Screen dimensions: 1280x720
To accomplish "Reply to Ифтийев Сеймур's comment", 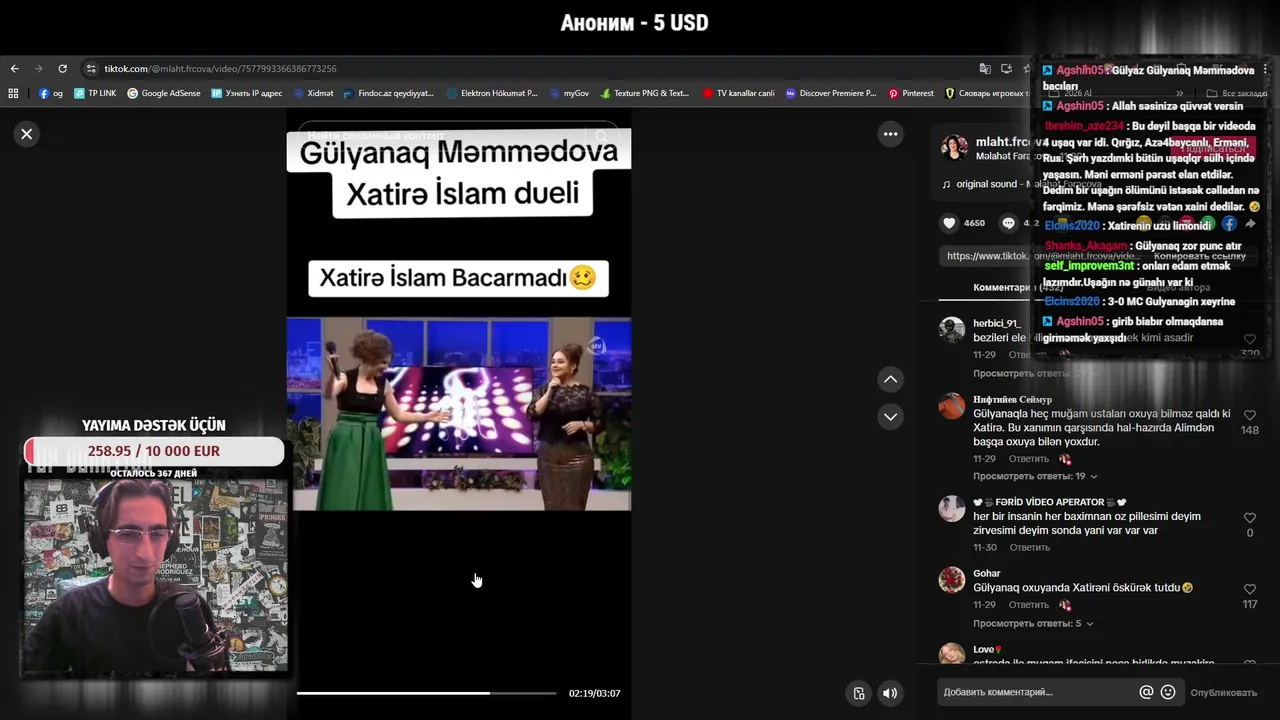I will (1028, 459).
